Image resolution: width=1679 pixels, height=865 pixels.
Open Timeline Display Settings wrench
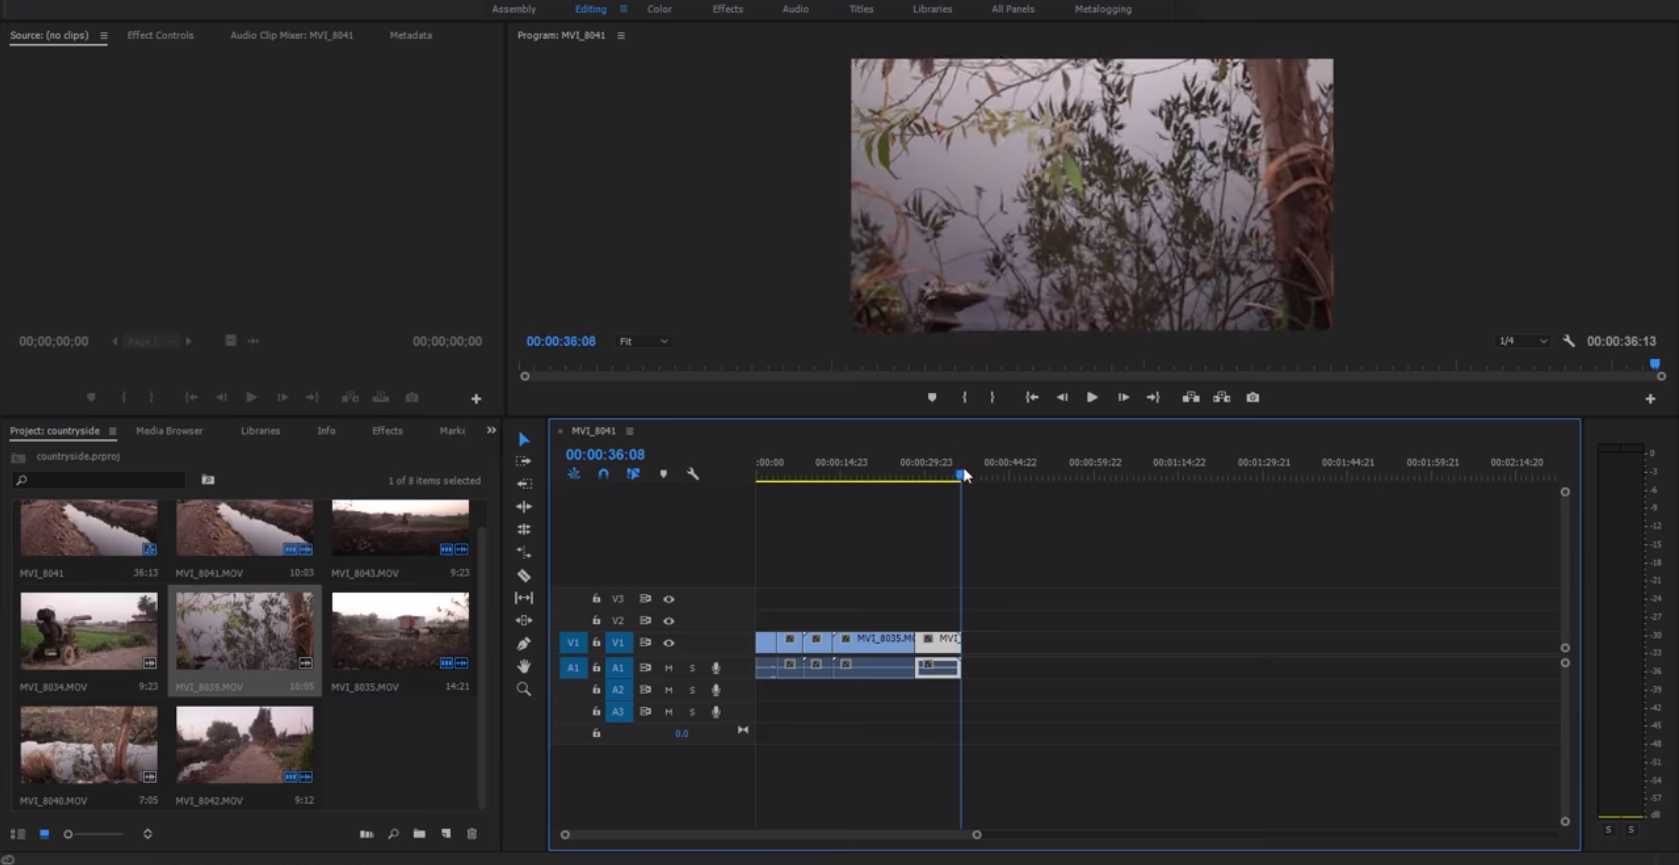[x=693, y=474]
